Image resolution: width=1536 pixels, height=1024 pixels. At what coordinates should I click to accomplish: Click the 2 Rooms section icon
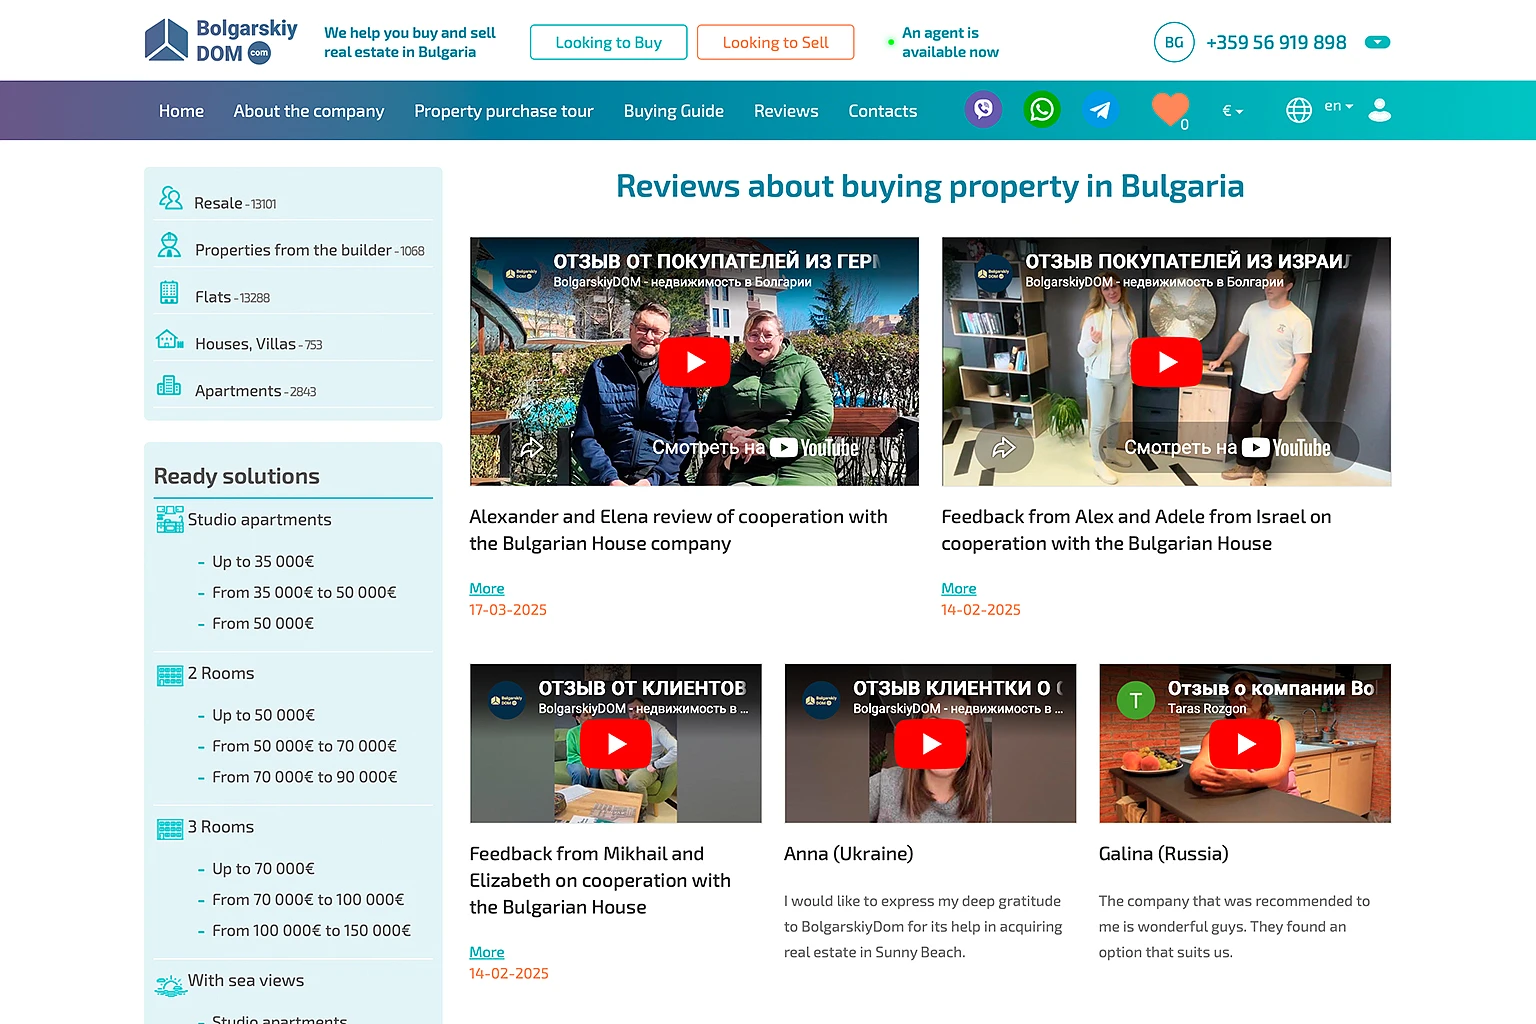[x=170, y=676]
